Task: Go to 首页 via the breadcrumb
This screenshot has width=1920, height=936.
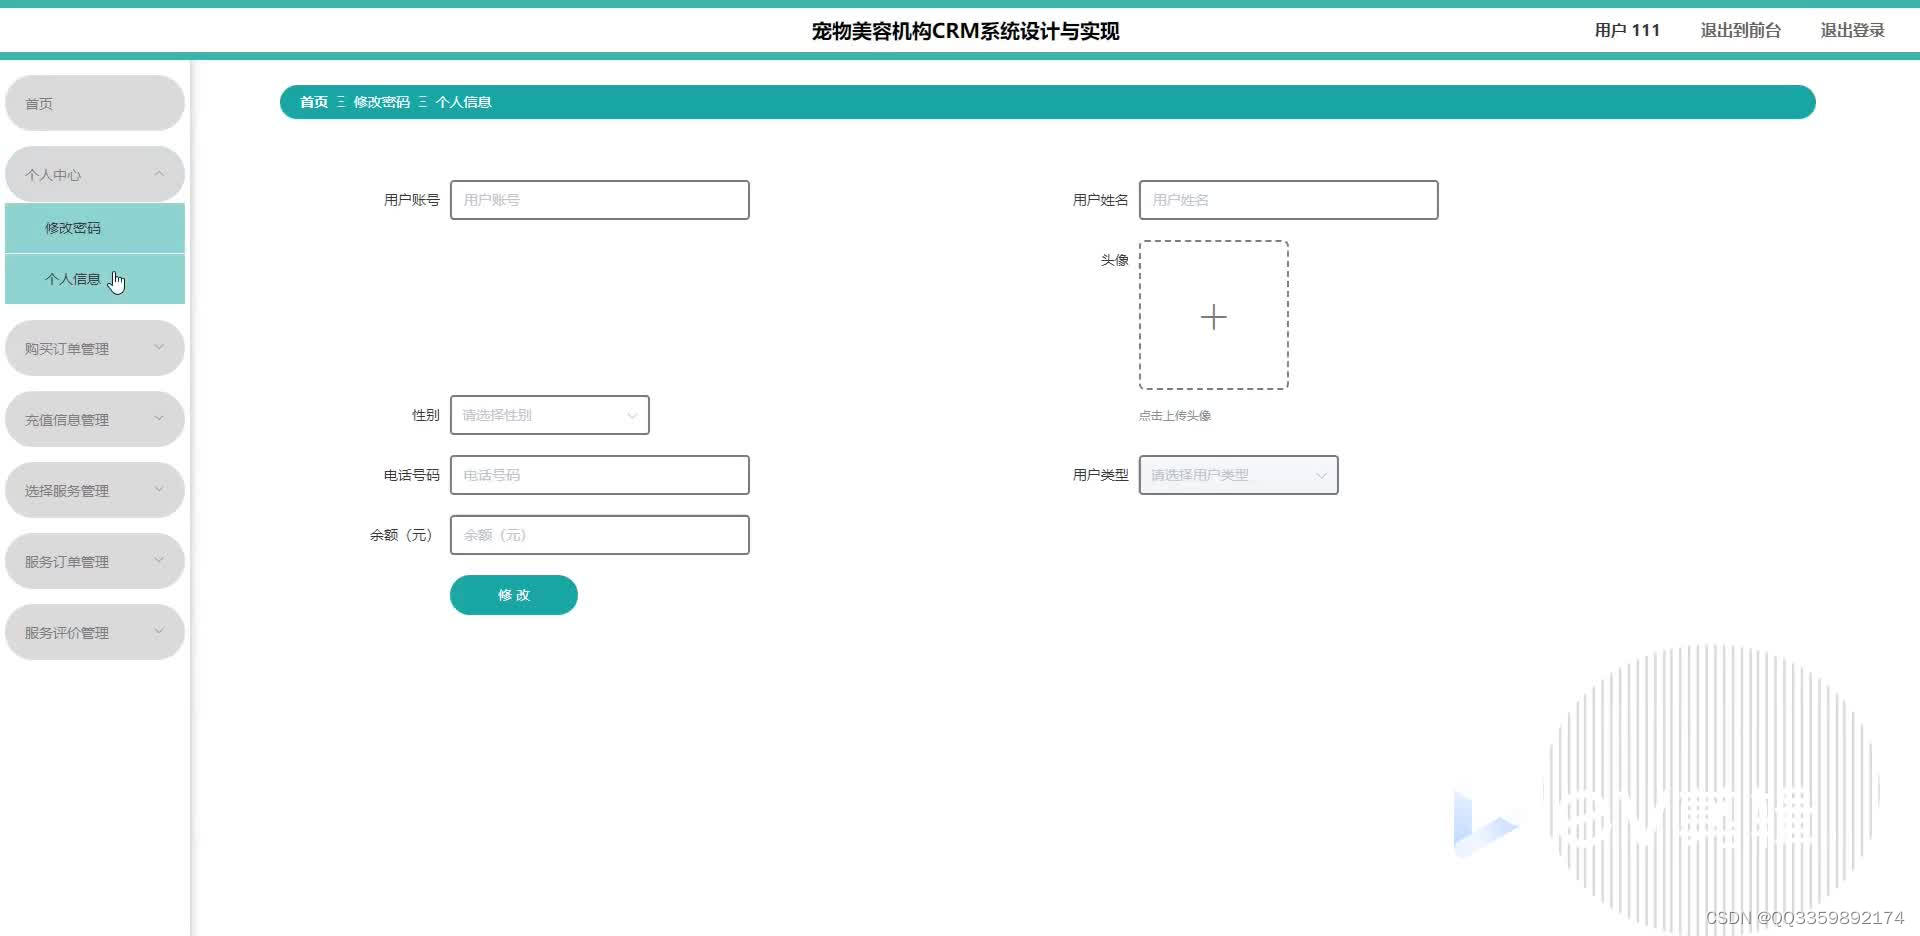Action: pos(314,102)
